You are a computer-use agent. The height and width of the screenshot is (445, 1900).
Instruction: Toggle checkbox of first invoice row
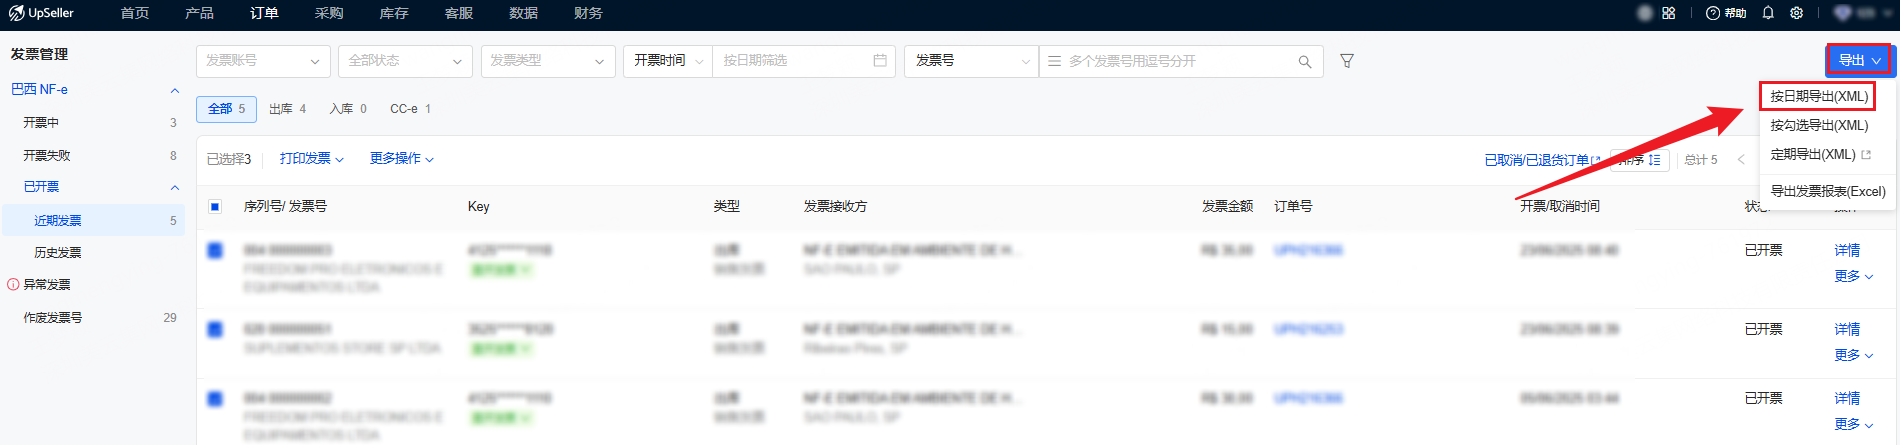tap(215, 250)
